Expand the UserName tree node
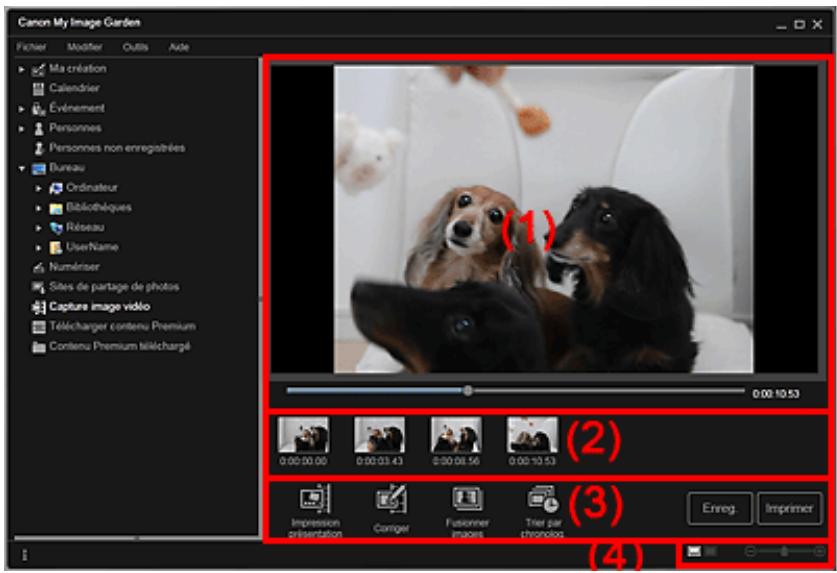The height and width of the screenshot is (573, 837). tap(38, 248)
